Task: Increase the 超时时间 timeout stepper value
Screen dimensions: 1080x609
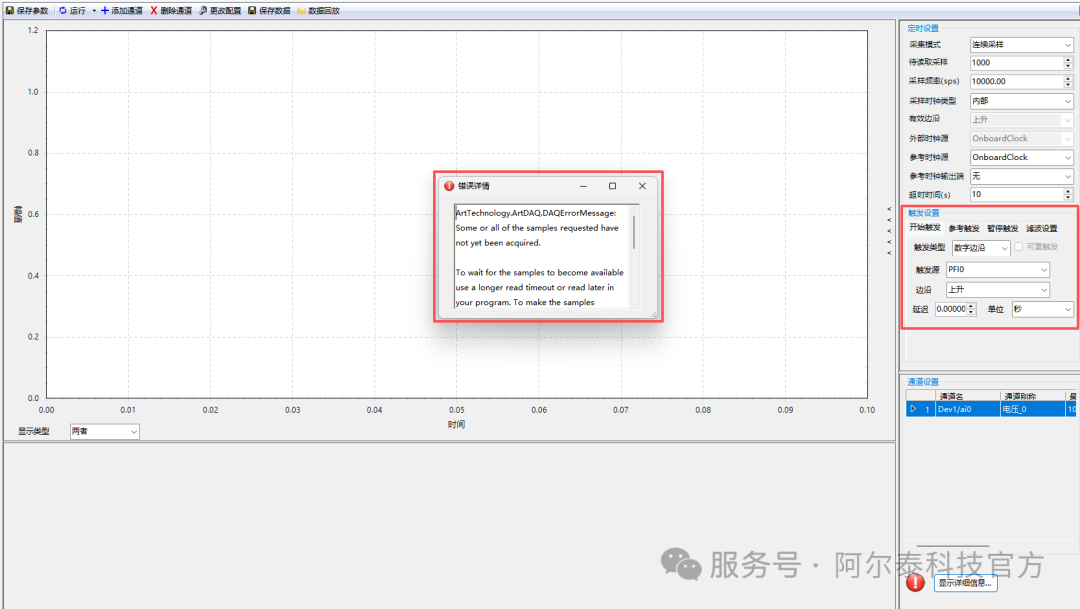Action: tap(1069, 191)
